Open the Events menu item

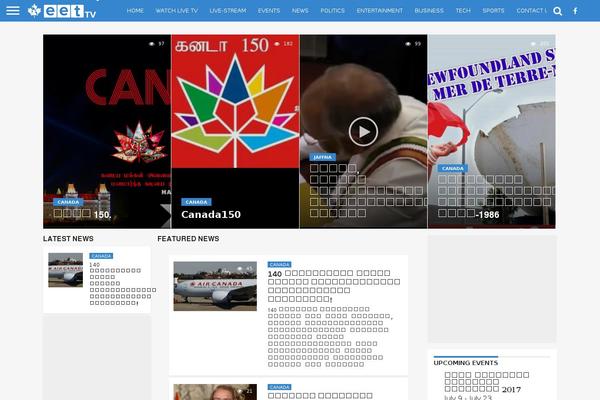(x=269, y=11)
